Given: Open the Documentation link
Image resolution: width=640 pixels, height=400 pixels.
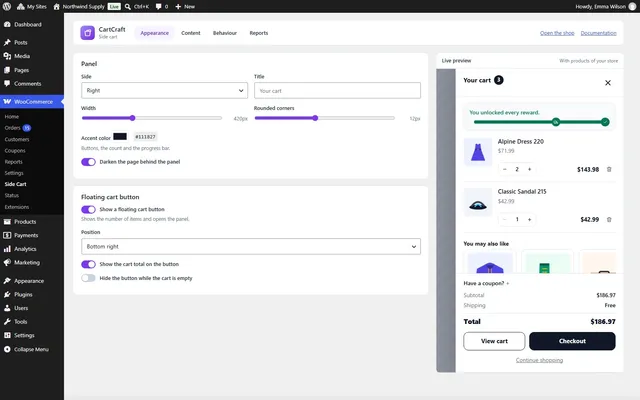Looking at the screenshot, I should click(x=598, y=33).
